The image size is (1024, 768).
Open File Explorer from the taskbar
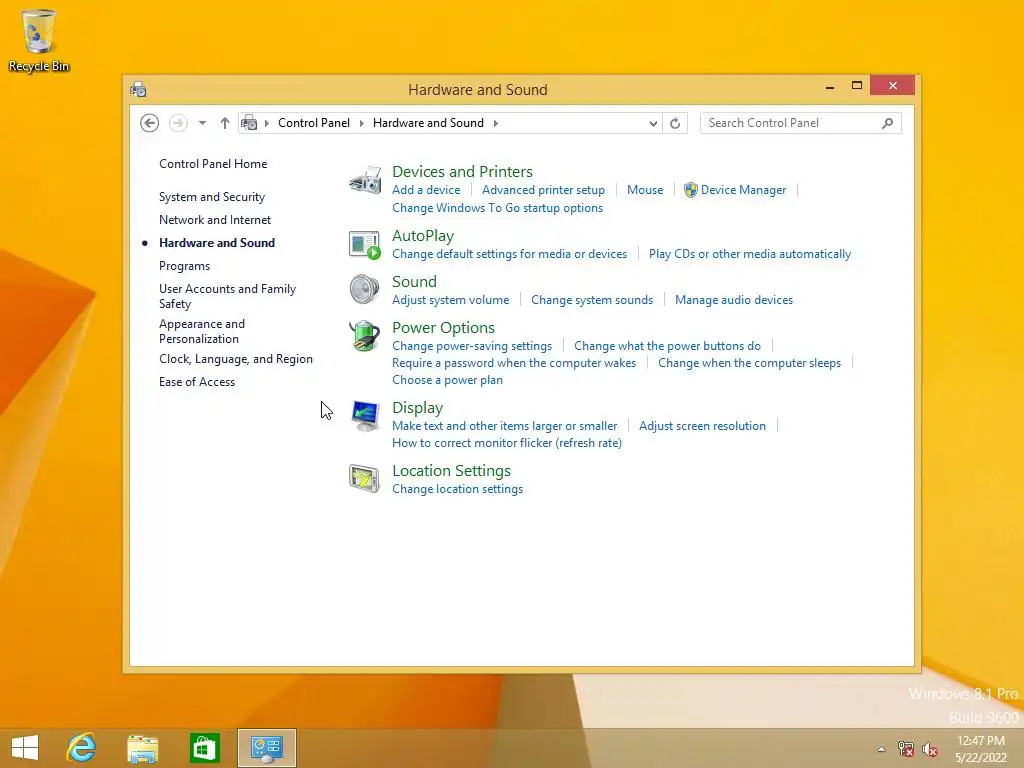click(x=142, y=748)
